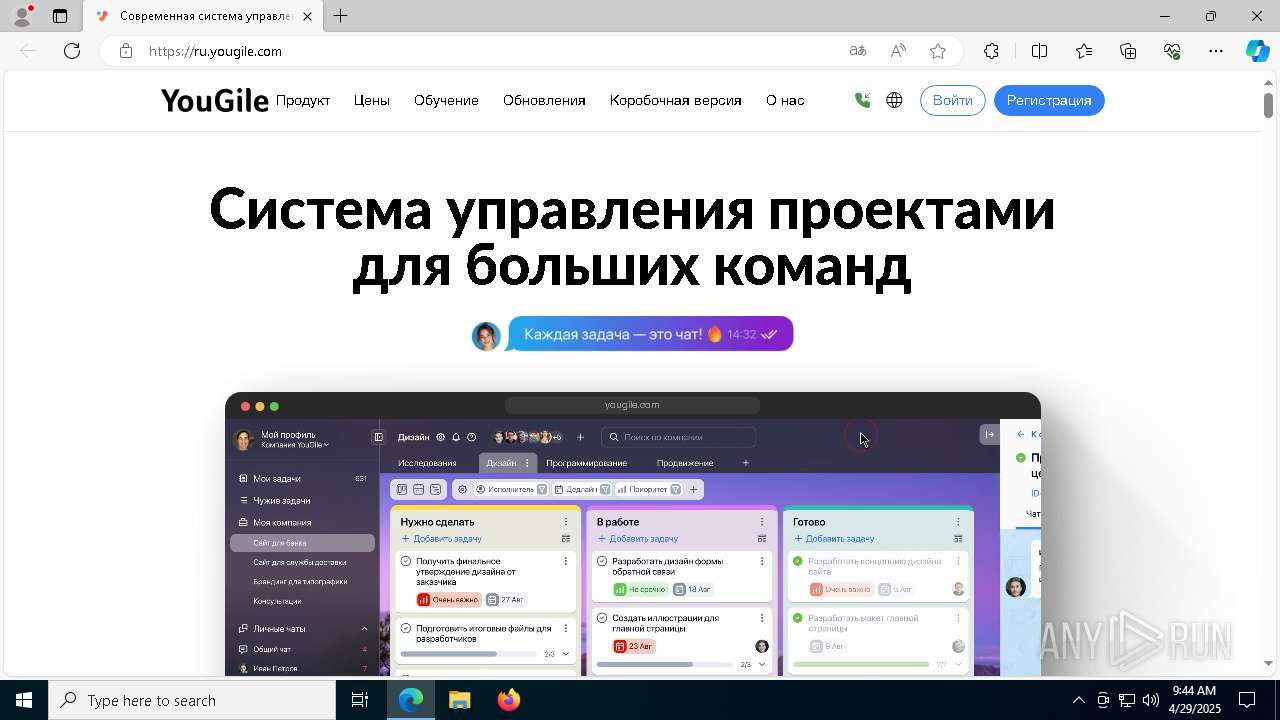The height and width of the screenshot is (720, 1280).
Task: Open the Extensions puzzle icon
Action: [x=991, y=51]
